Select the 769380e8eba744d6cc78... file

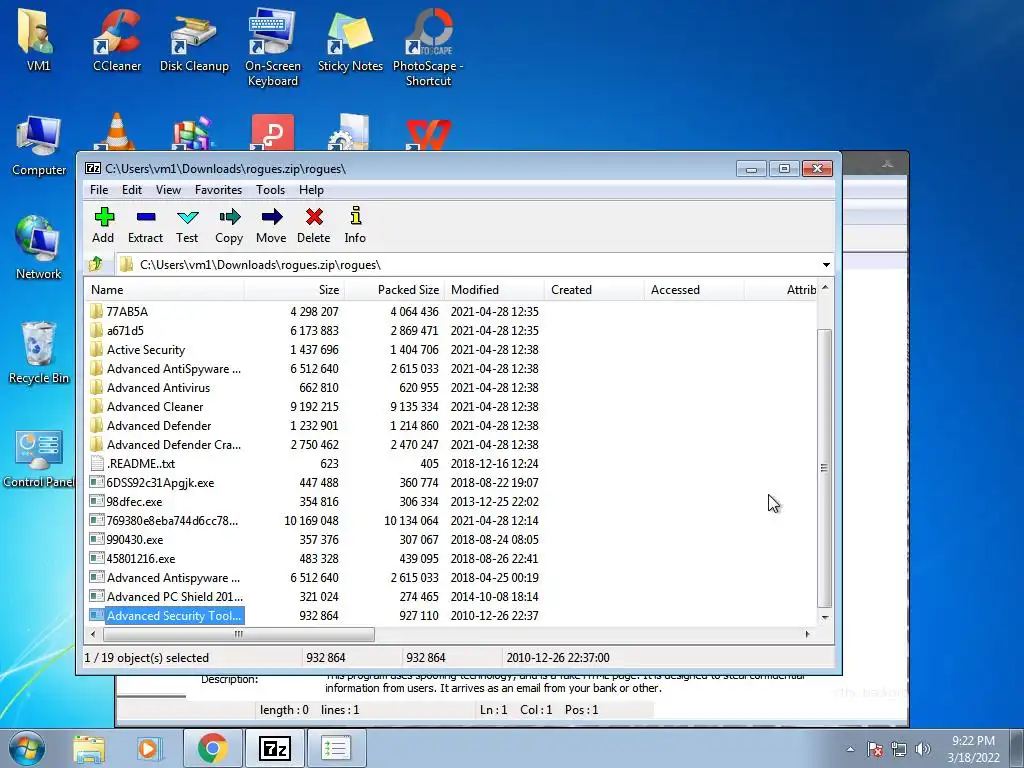(172, 520)
